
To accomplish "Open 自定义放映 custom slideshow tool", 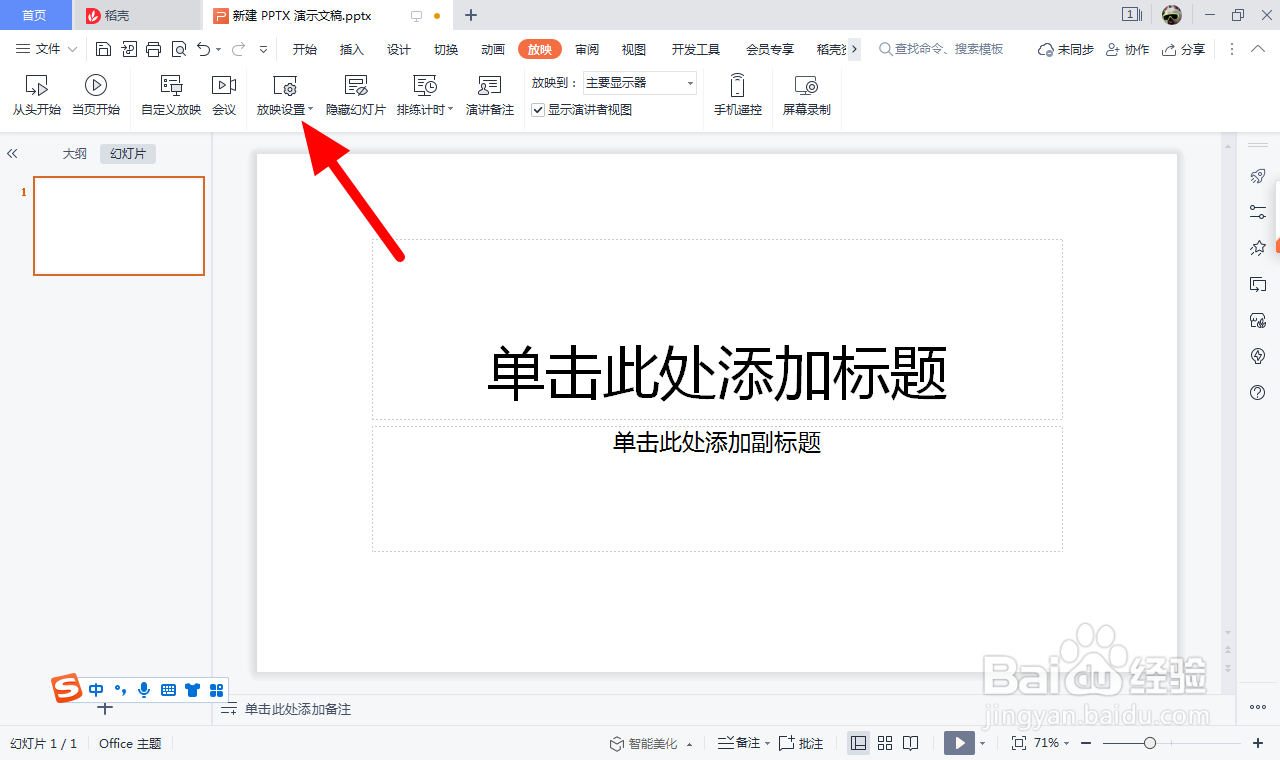I will tap(169, 93).
